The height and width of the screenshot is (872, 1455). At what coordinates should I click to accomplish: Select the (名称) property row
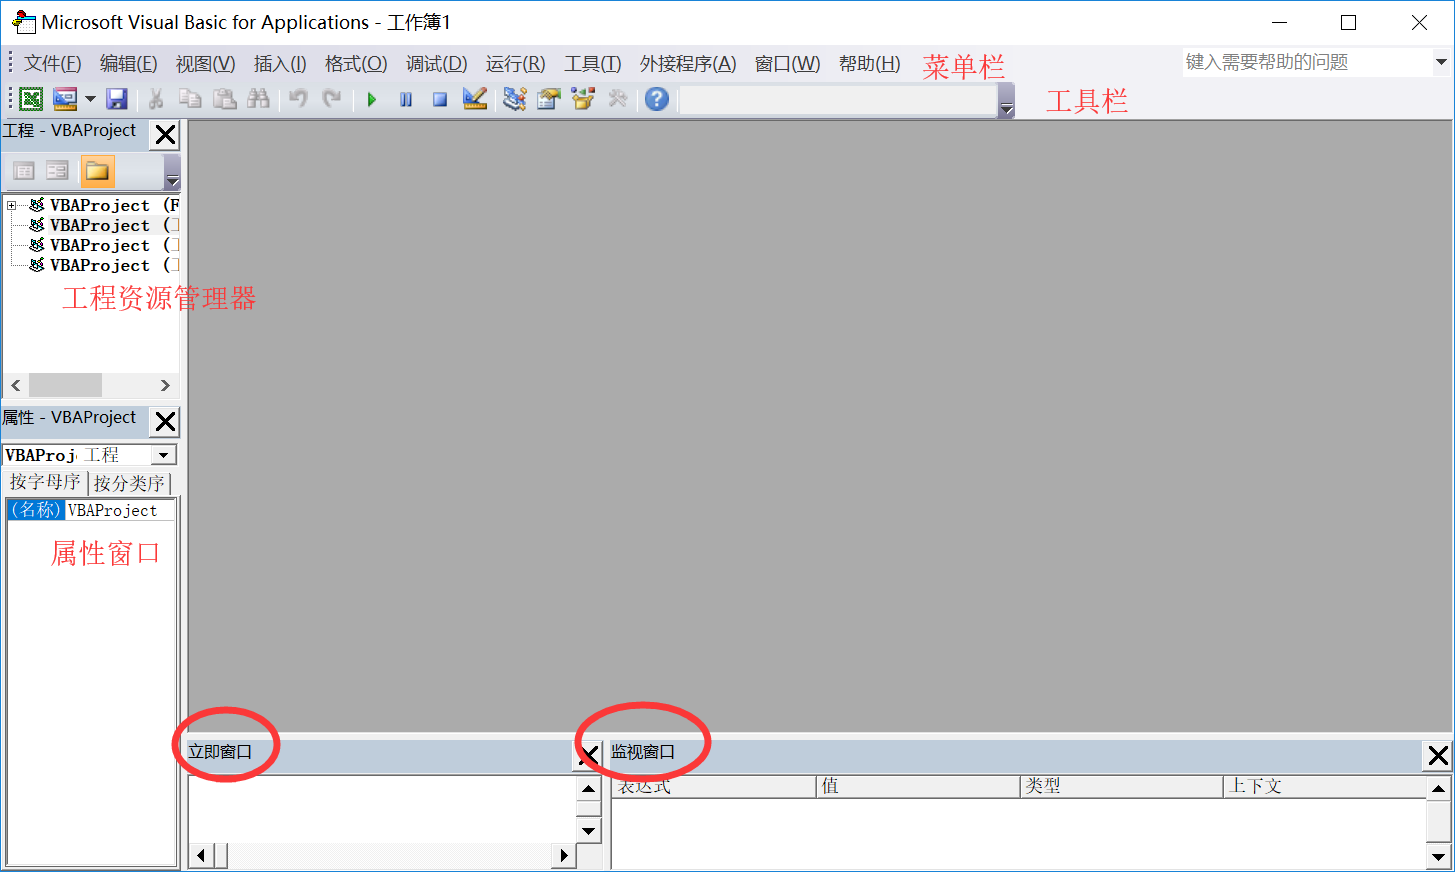(91, 510)
